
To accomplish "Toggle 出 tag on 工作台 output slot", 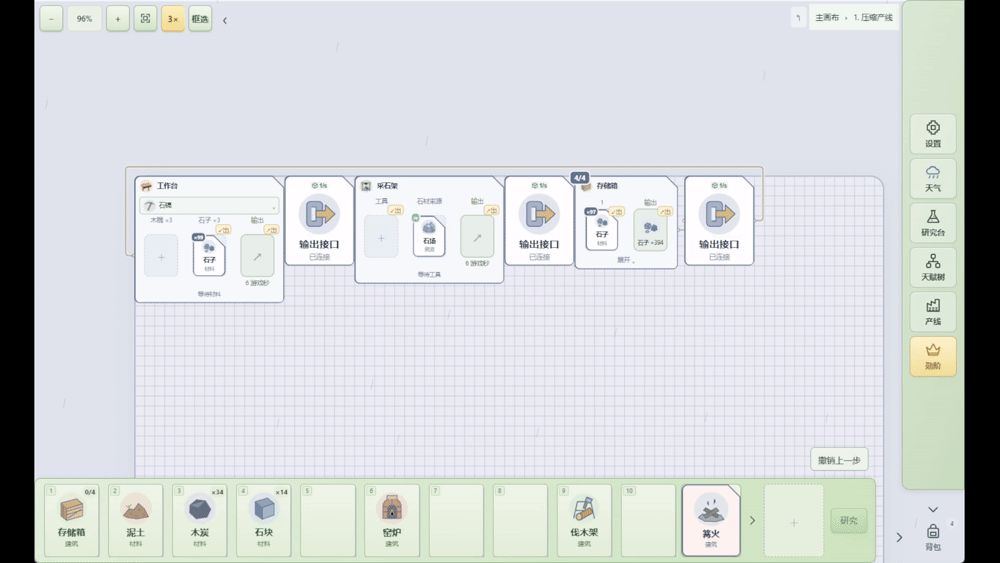I will (x=271, y=230).
